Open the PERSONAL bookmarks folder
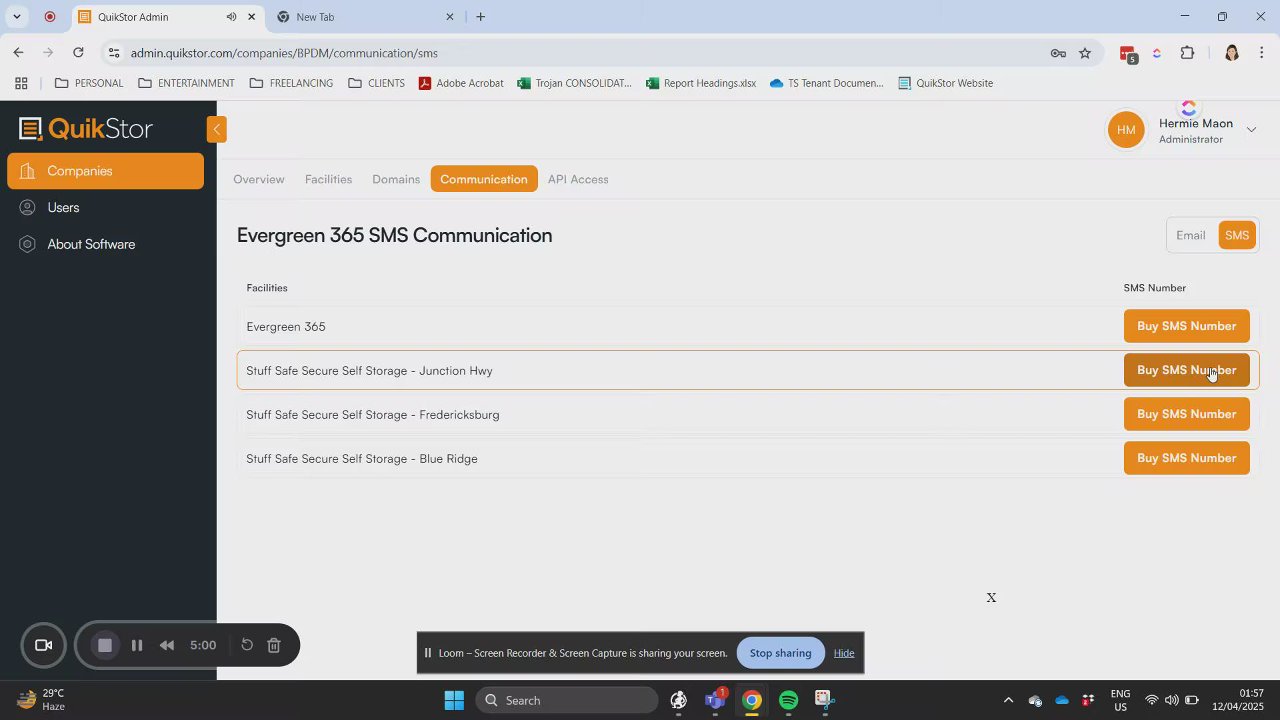 (x=89, y=83)
